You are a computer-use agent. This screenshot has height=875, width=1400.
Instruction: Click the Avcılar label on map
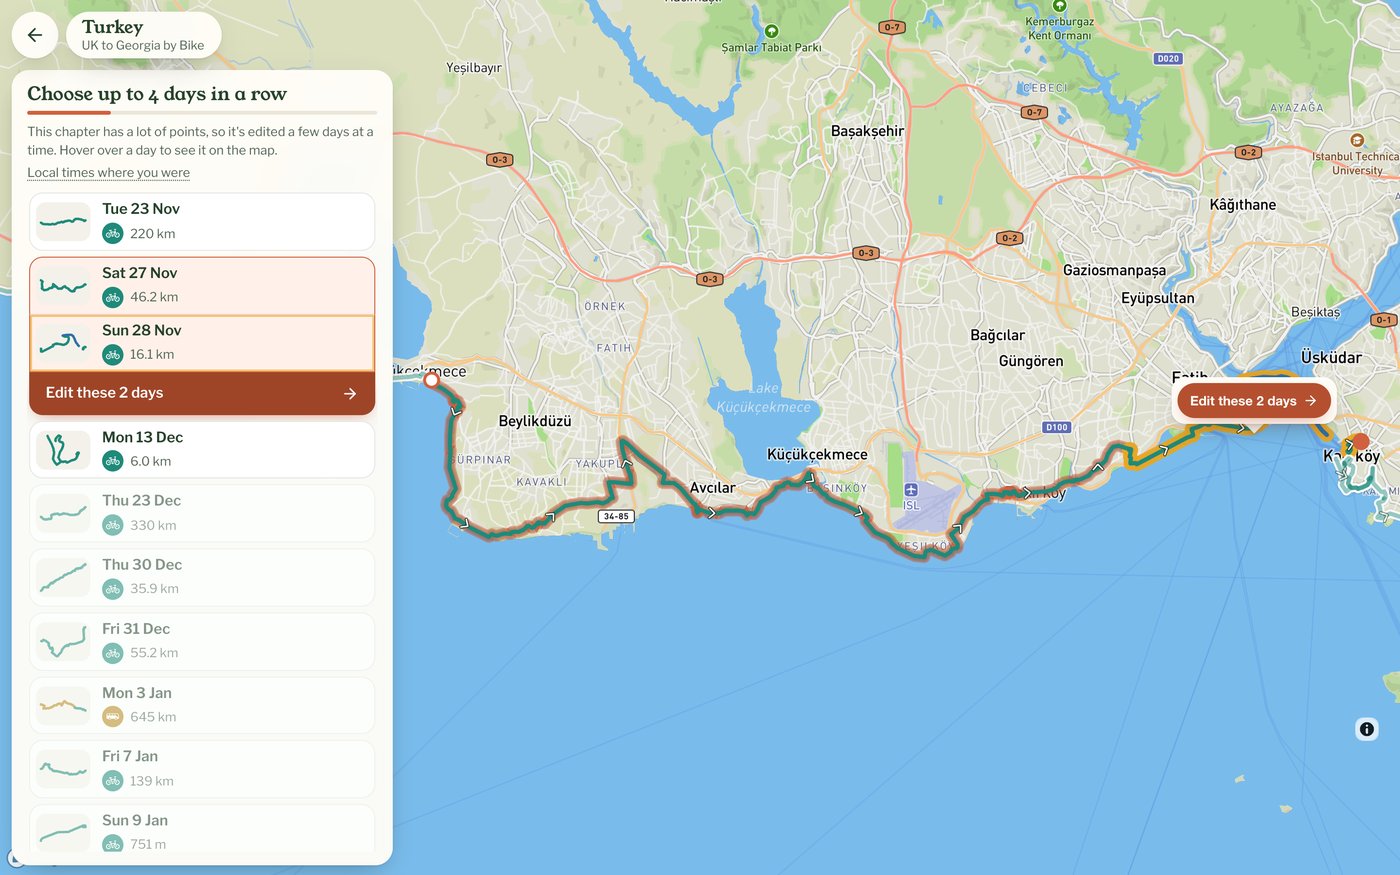712,488
